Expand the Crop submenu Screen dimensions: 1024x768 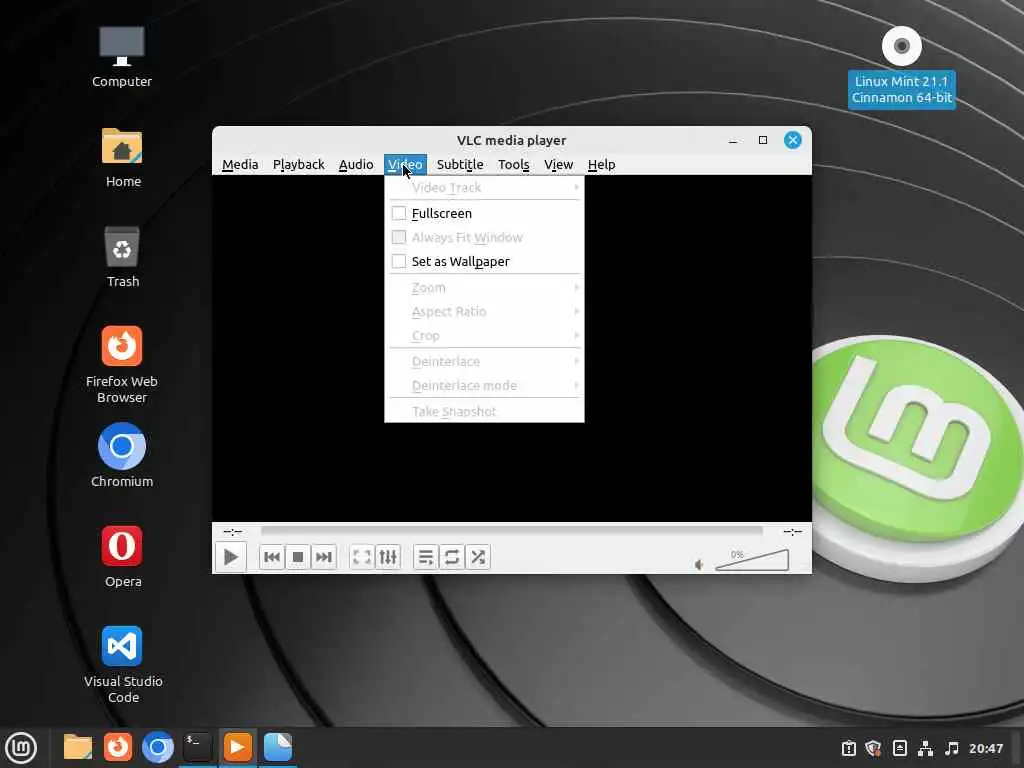point(484,336)
